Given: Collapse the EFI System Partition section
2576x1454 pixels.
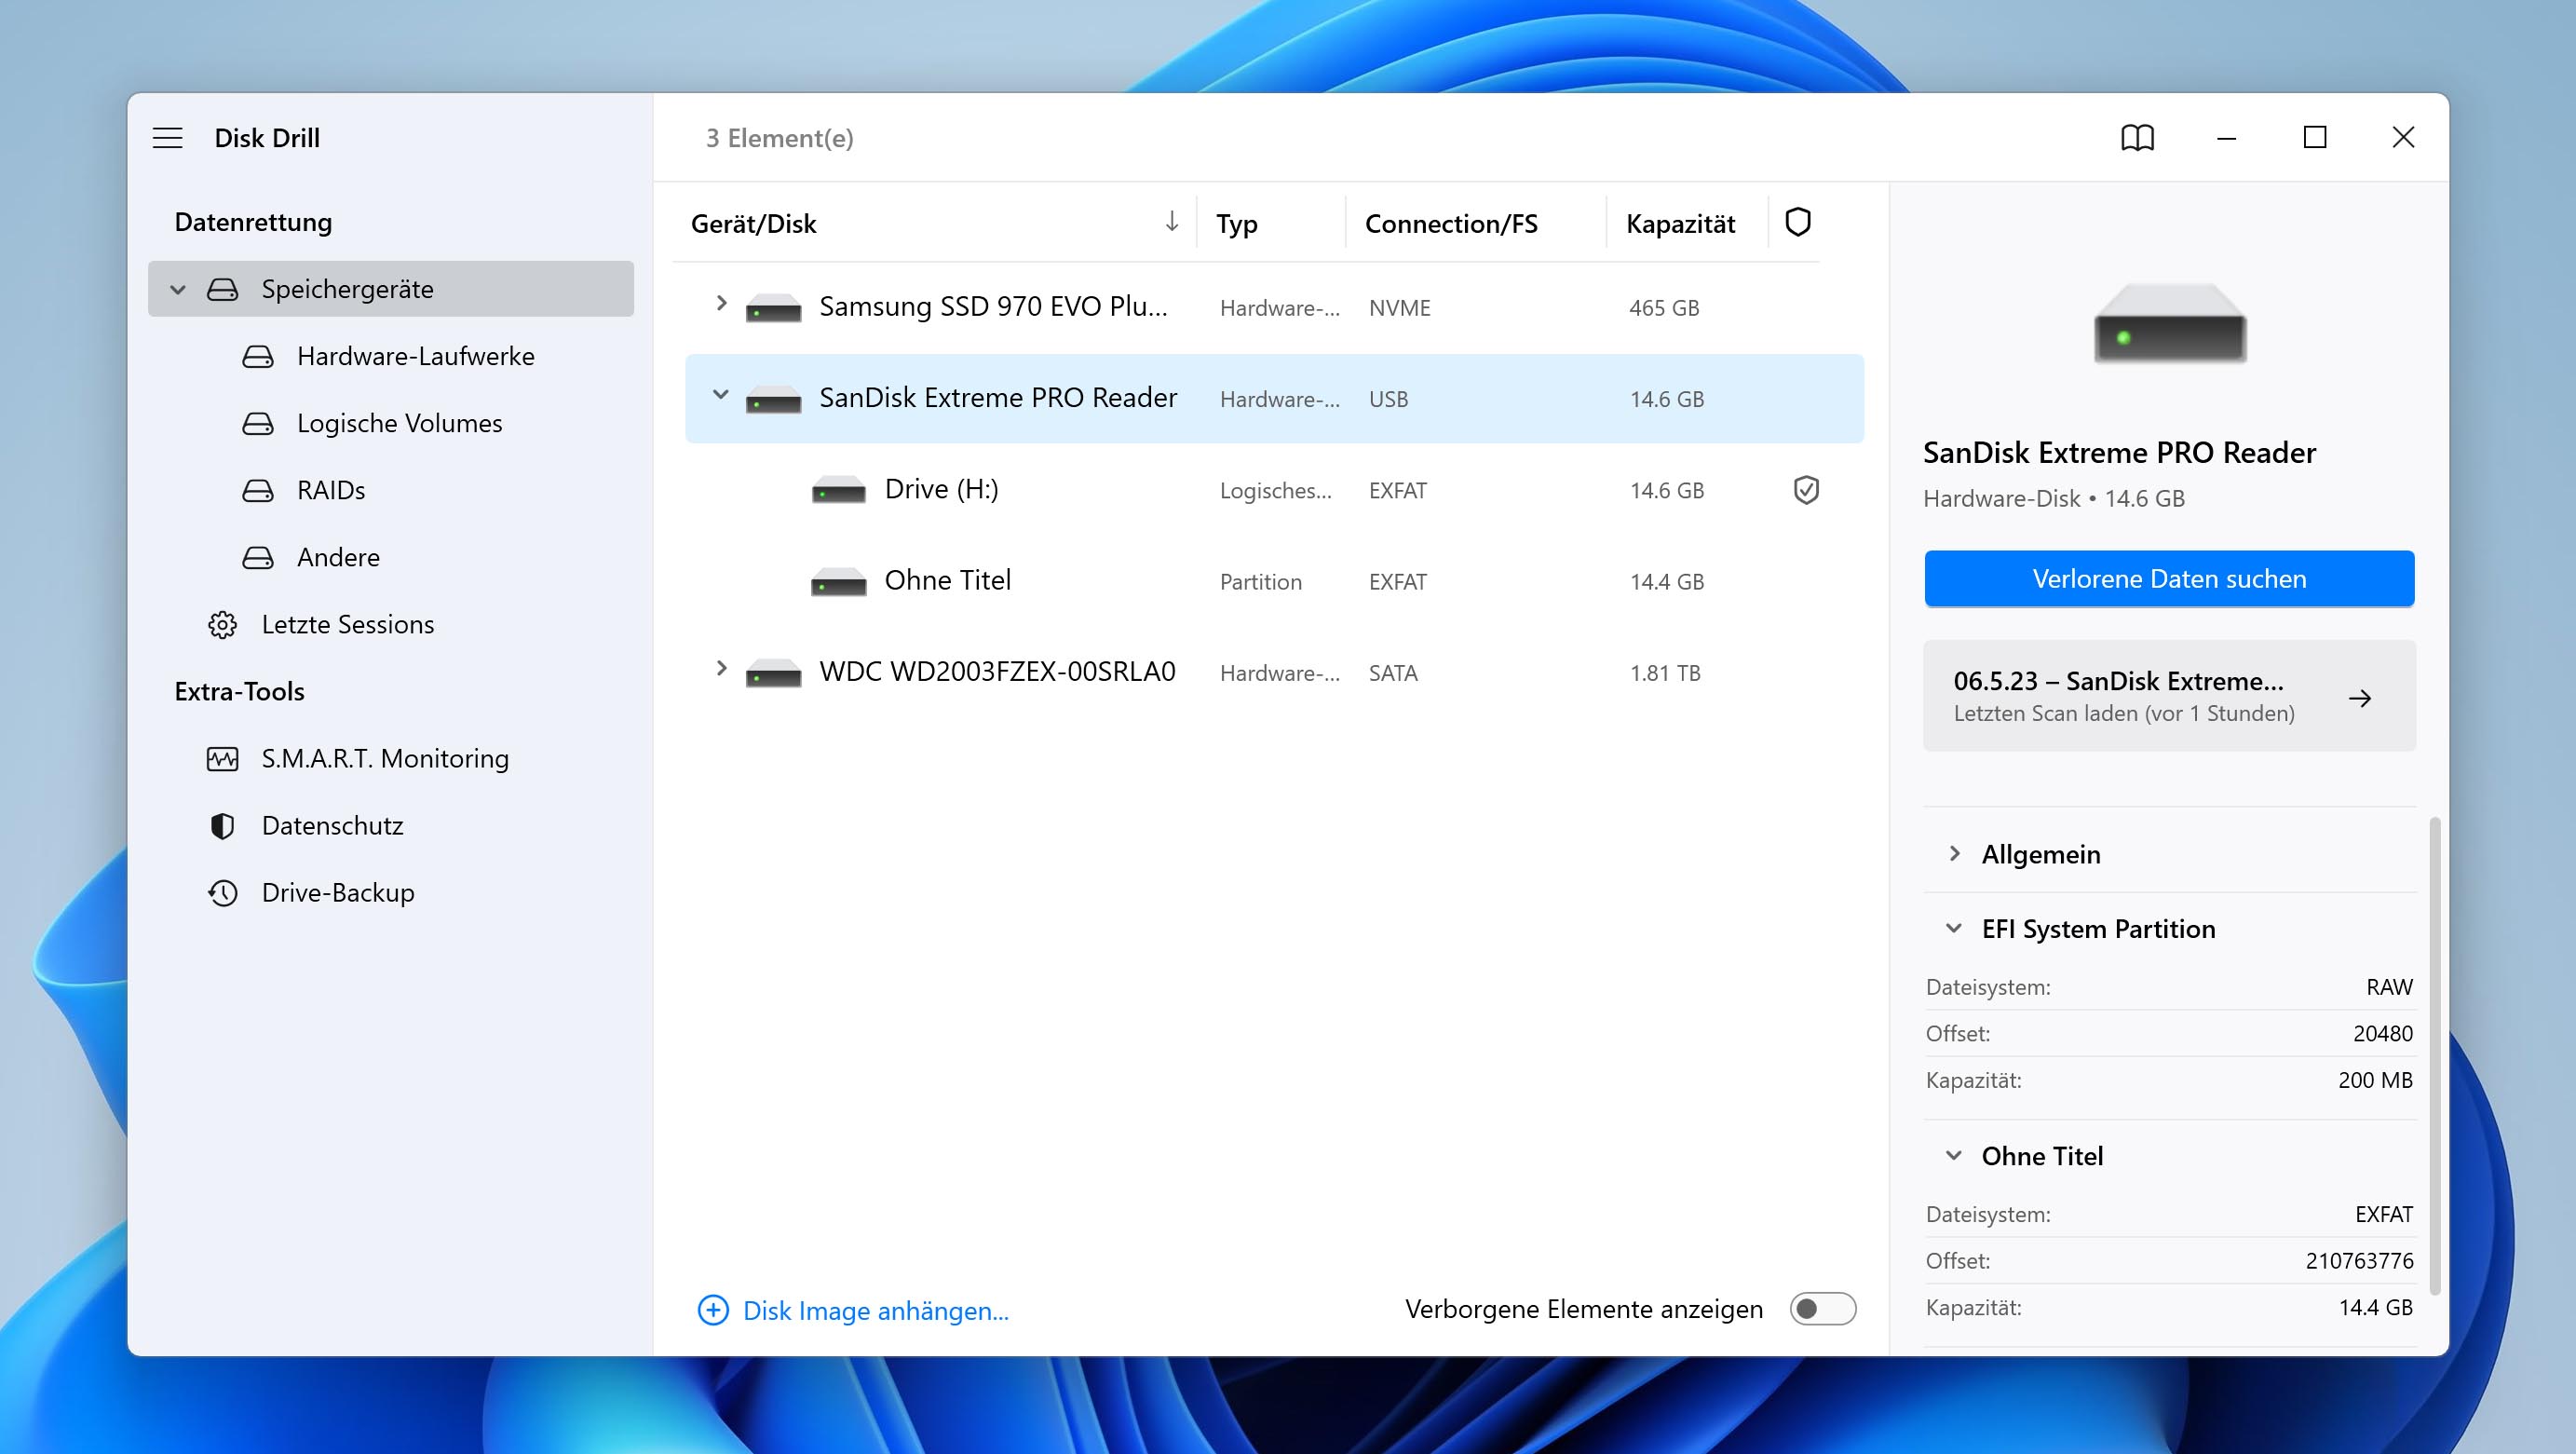Looking at the screenshot, I should point(1953,928).
